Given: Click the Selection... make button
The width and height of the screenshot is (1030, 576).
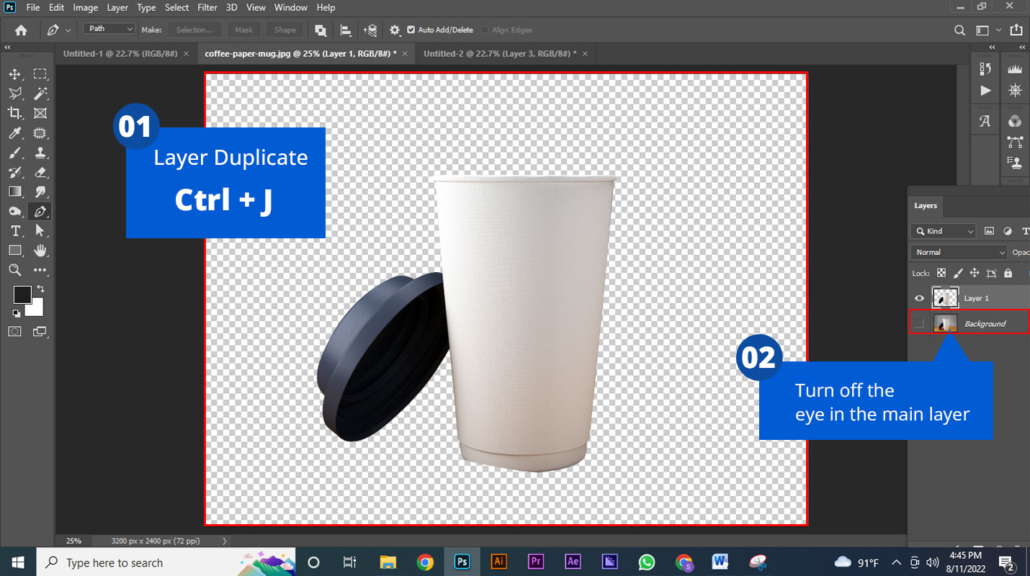Looking at the screenshot, I should click(x=194, y=30).
